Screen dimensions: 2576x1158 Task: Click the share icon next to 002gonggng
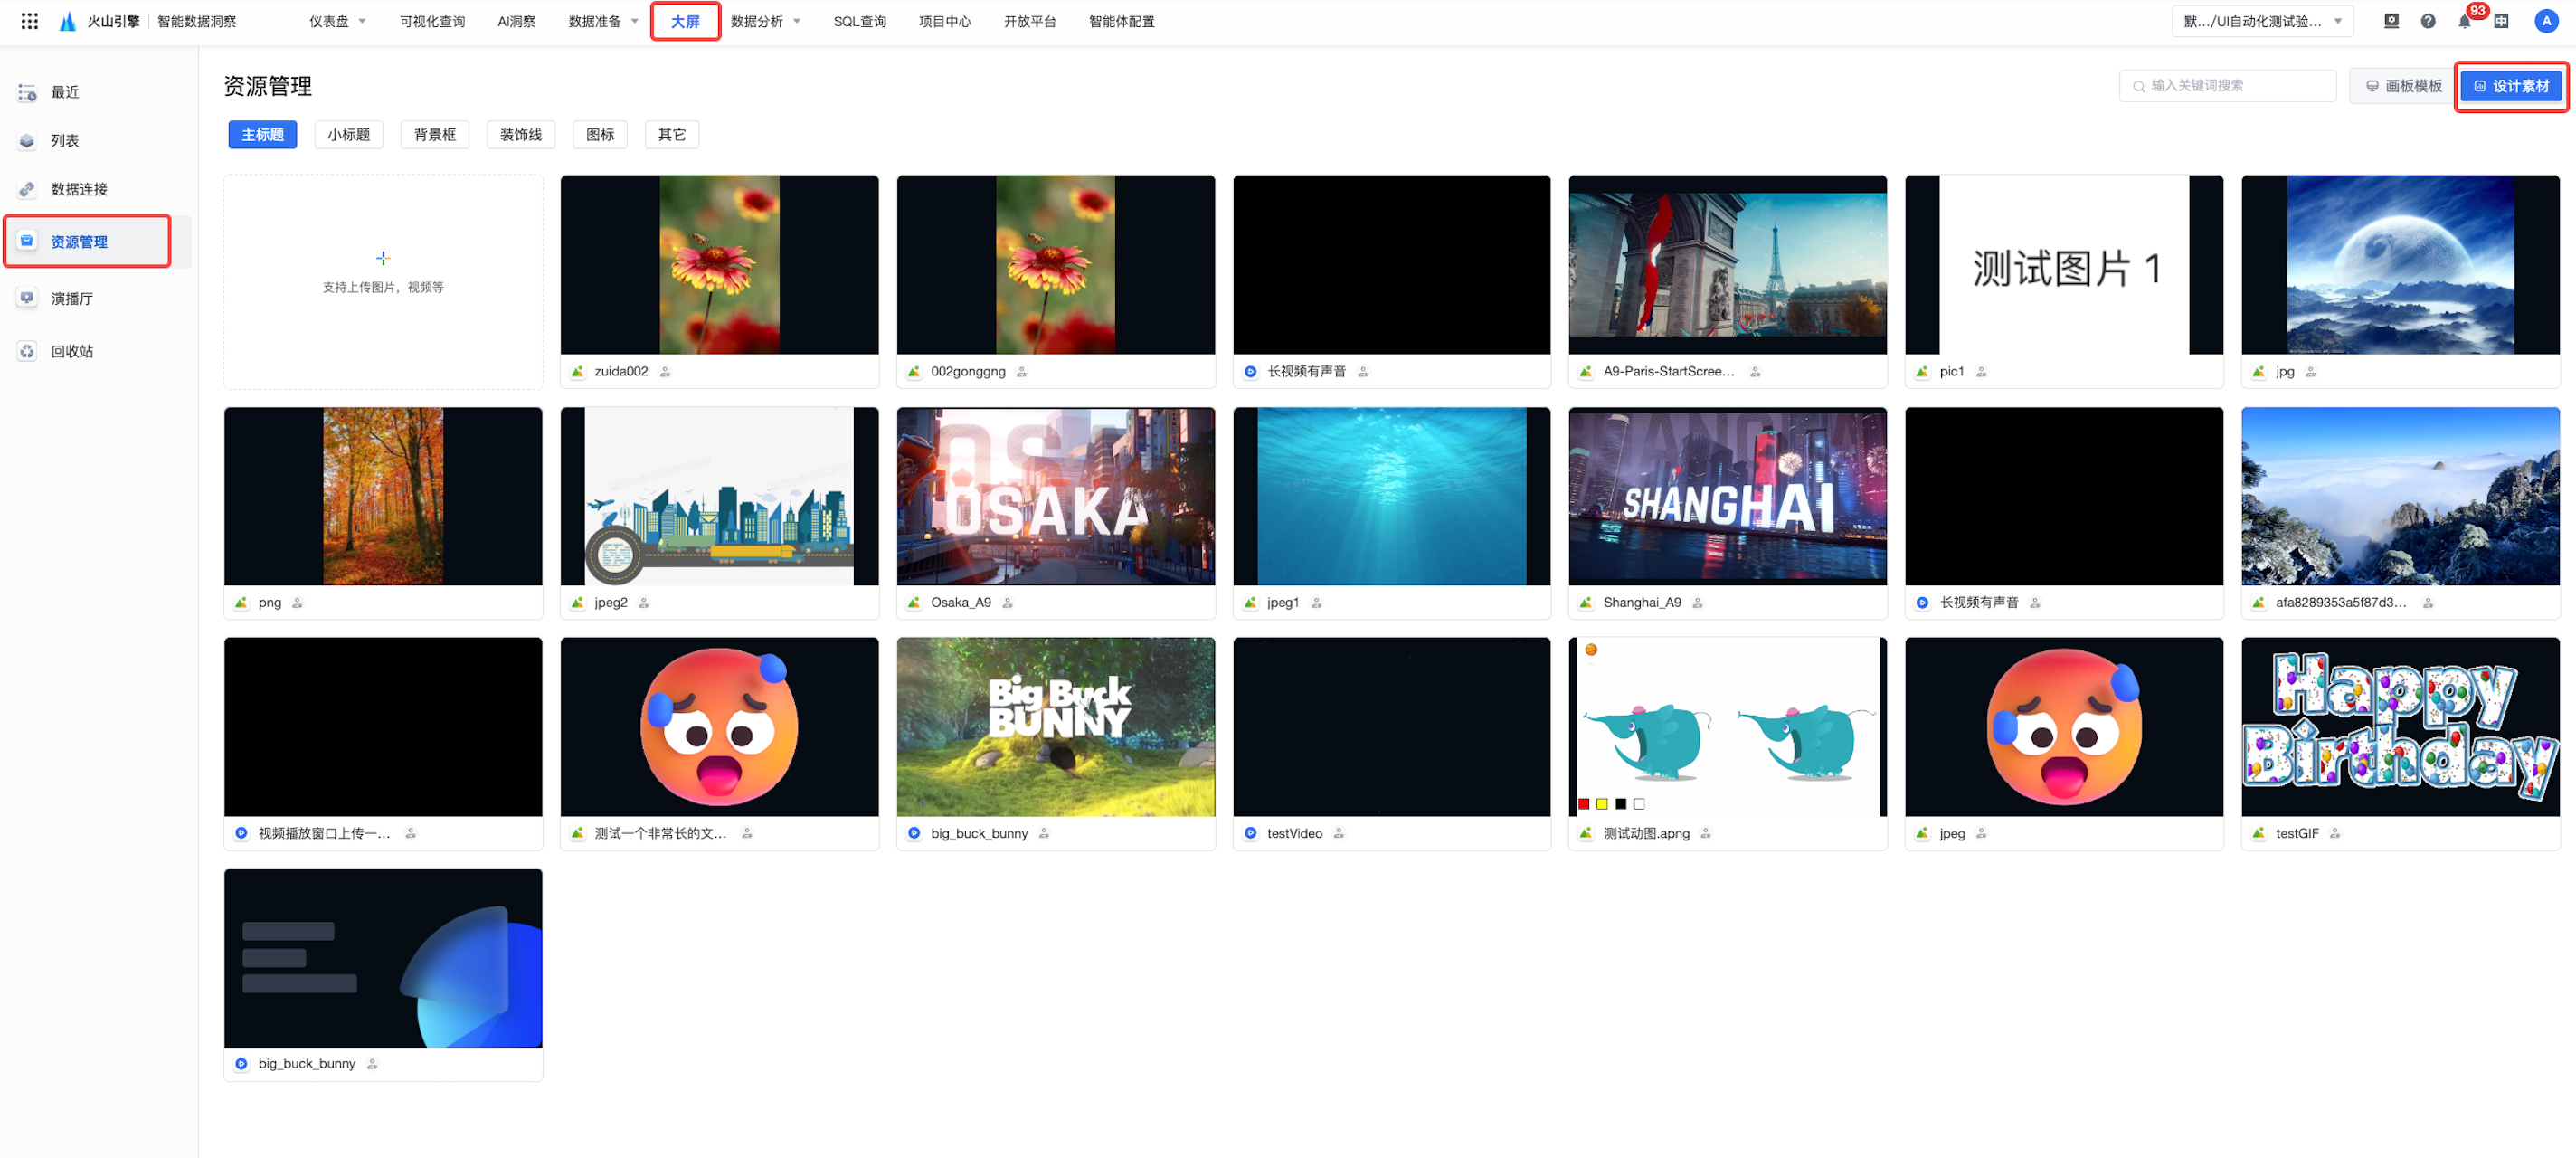pyautogui.click(x=1022, y=372)
